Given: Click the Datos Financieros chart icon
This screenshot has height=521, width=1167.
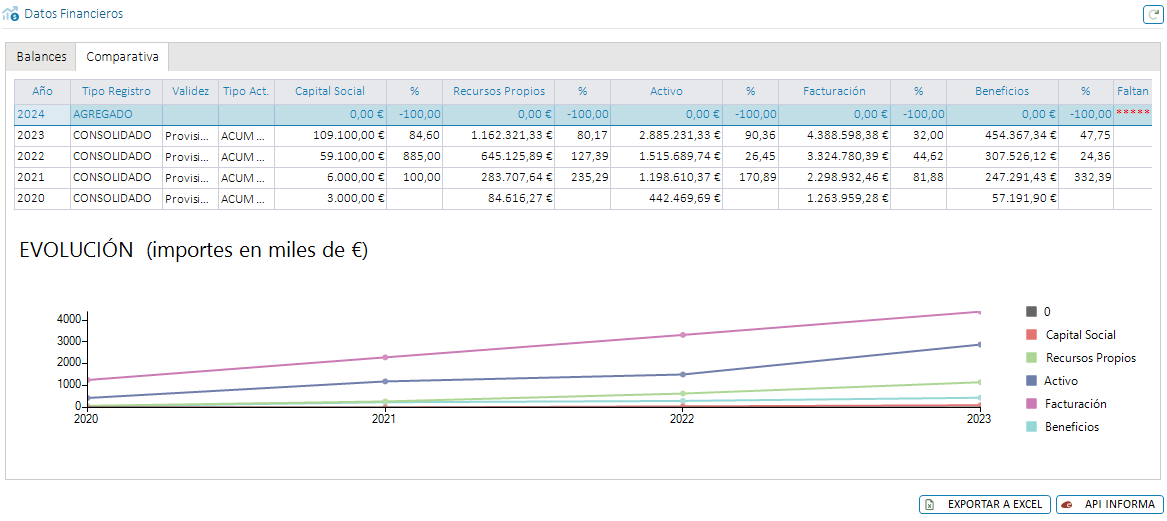Looking at the screenshot, I should click(x=11, y=14).
